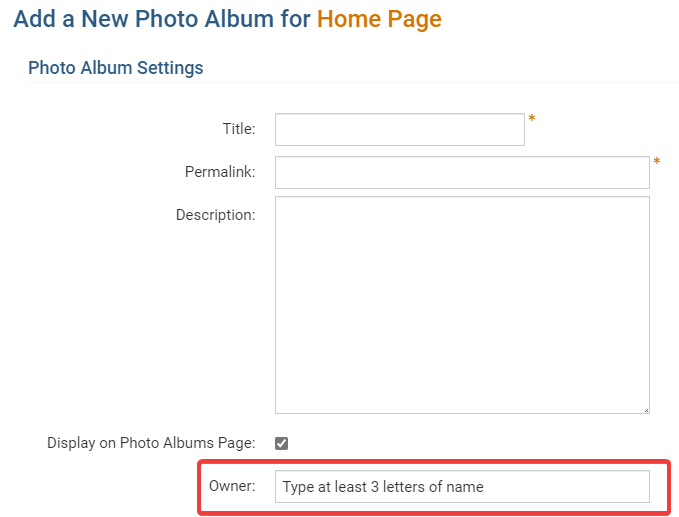Click the "Type at least 3 letters" placeholder text
The height and width of the screenshot is (517, 679).
tap(383, 487)
